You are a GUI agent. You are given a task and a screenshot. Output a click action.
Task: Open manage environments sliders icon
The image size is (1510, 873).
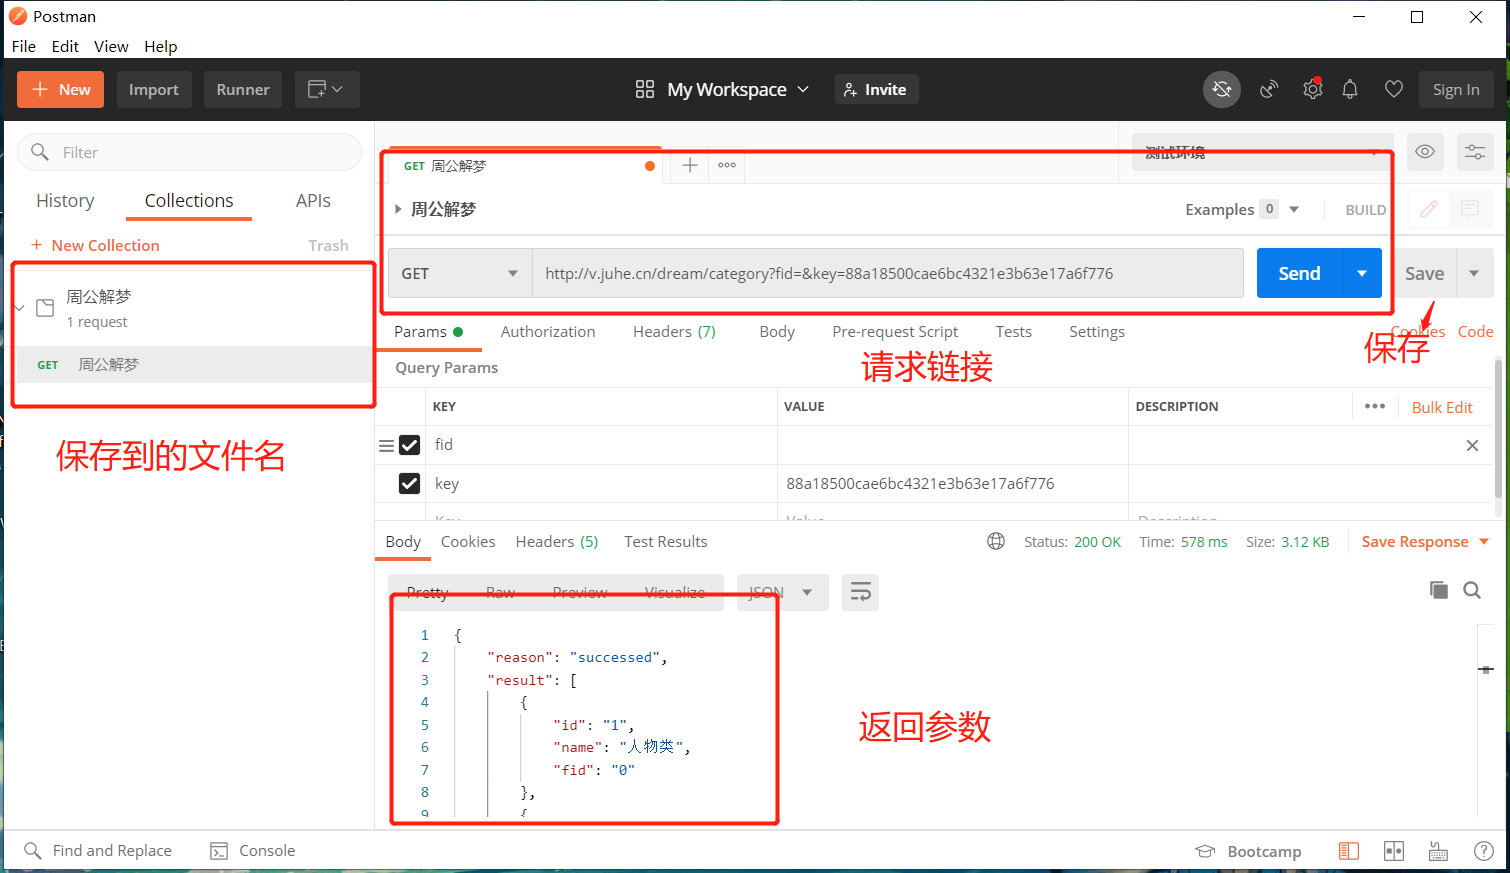[x=1475, y=152]
